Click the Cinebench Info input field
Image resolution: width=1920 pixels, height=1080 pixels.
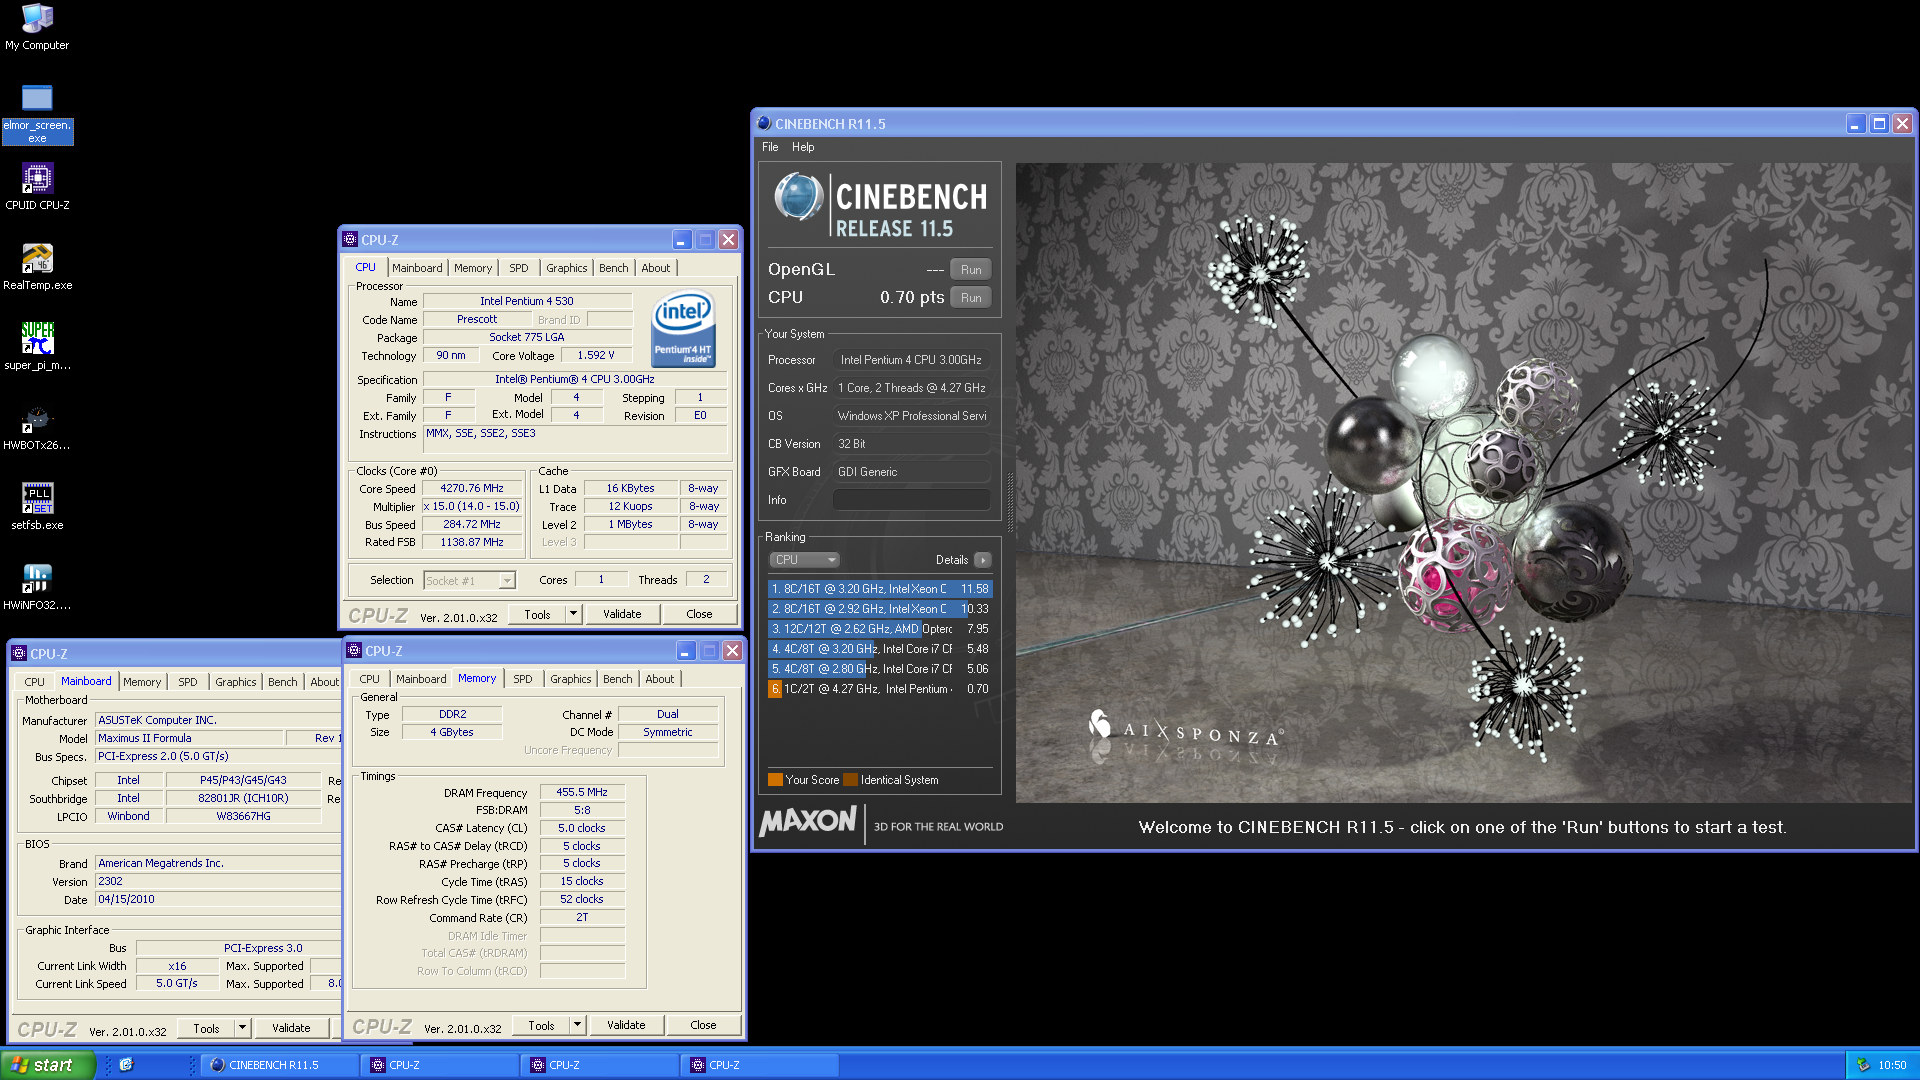[x=912, y=500]
